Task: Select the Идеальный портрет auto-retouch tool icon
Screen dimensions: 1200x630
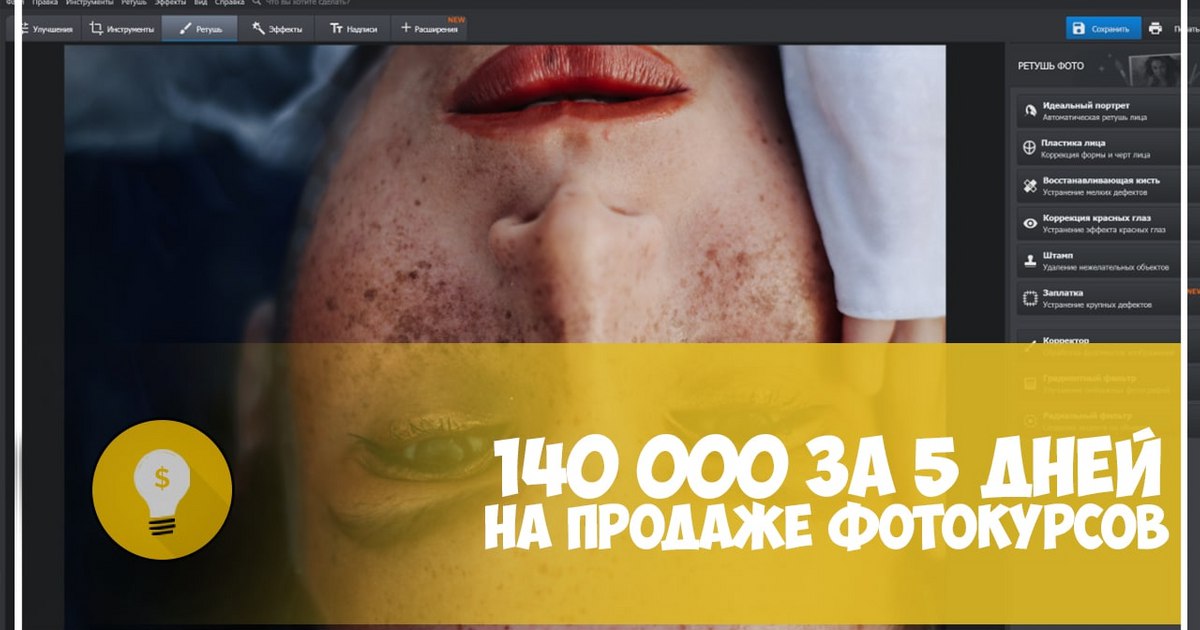Action: point(1029,111)
